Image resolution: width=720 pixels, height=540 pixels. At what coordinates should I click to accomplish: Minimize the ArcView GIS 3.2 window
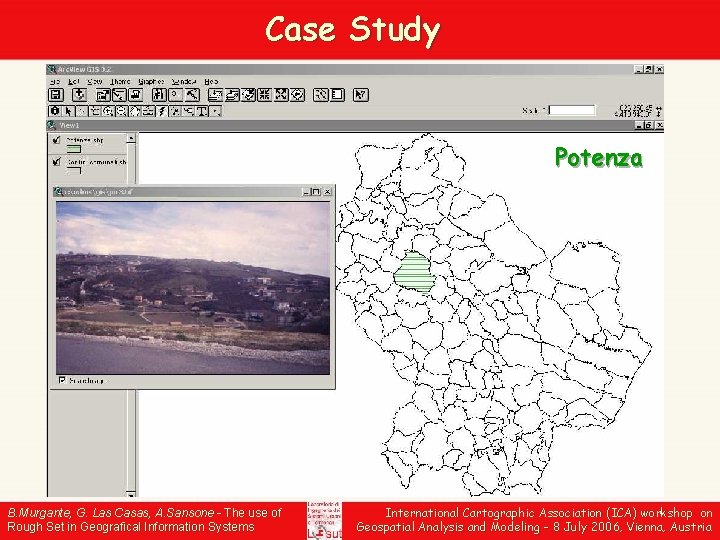tap(638, 69)
